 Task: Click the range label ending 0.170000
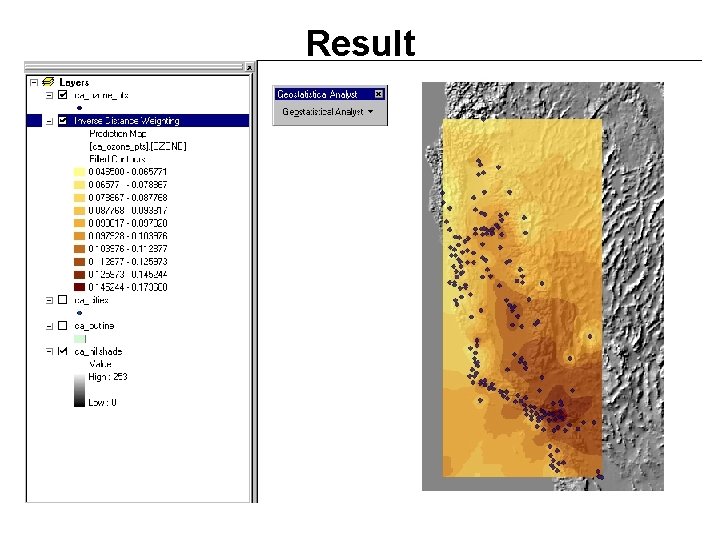[128, 287]
